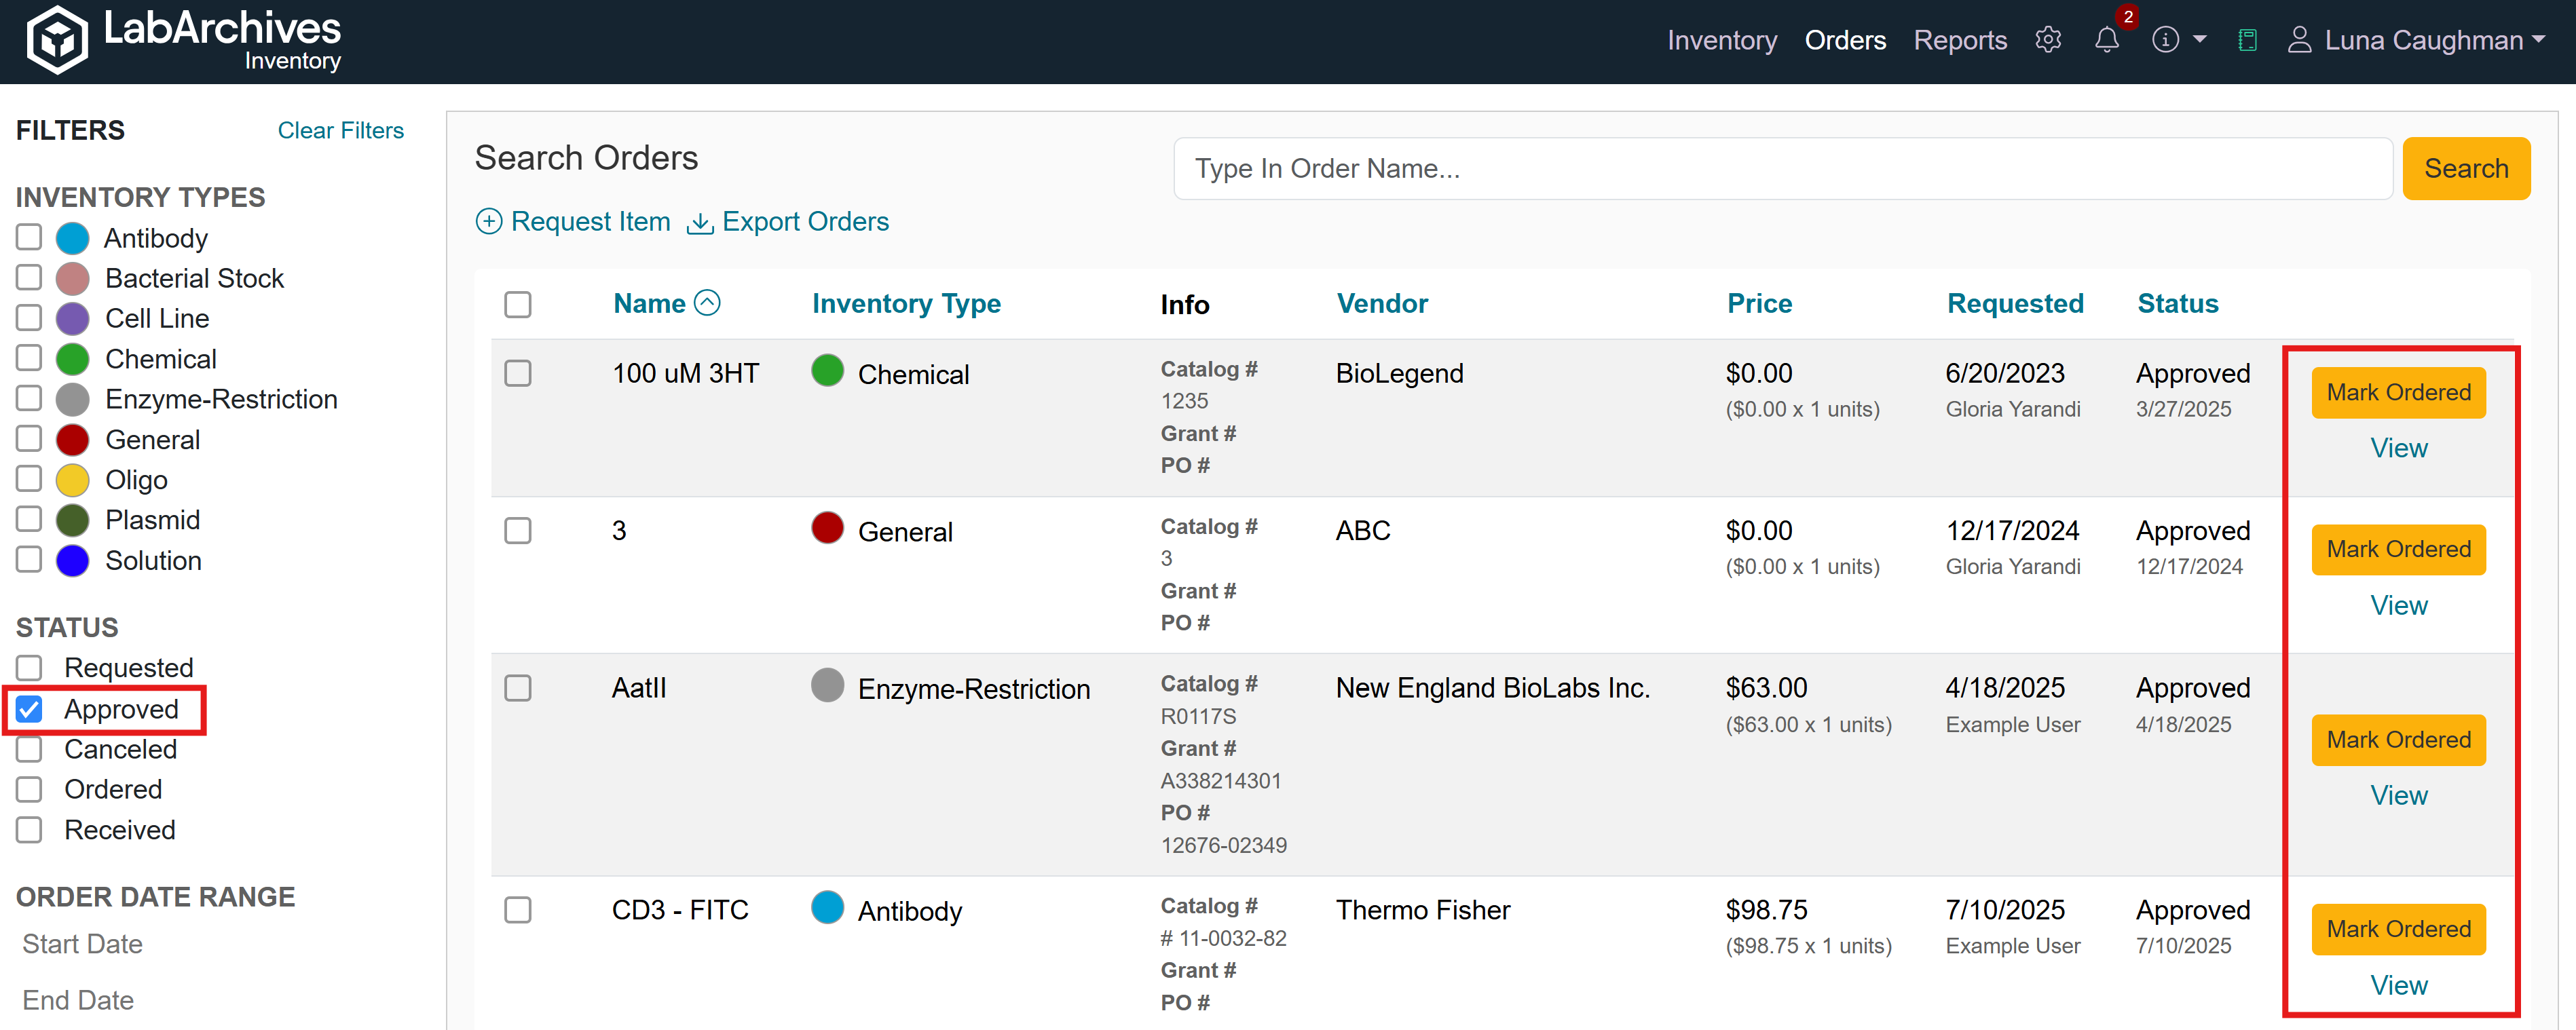
Task: Open the green notebook icon
Action: pos(2247,40)
